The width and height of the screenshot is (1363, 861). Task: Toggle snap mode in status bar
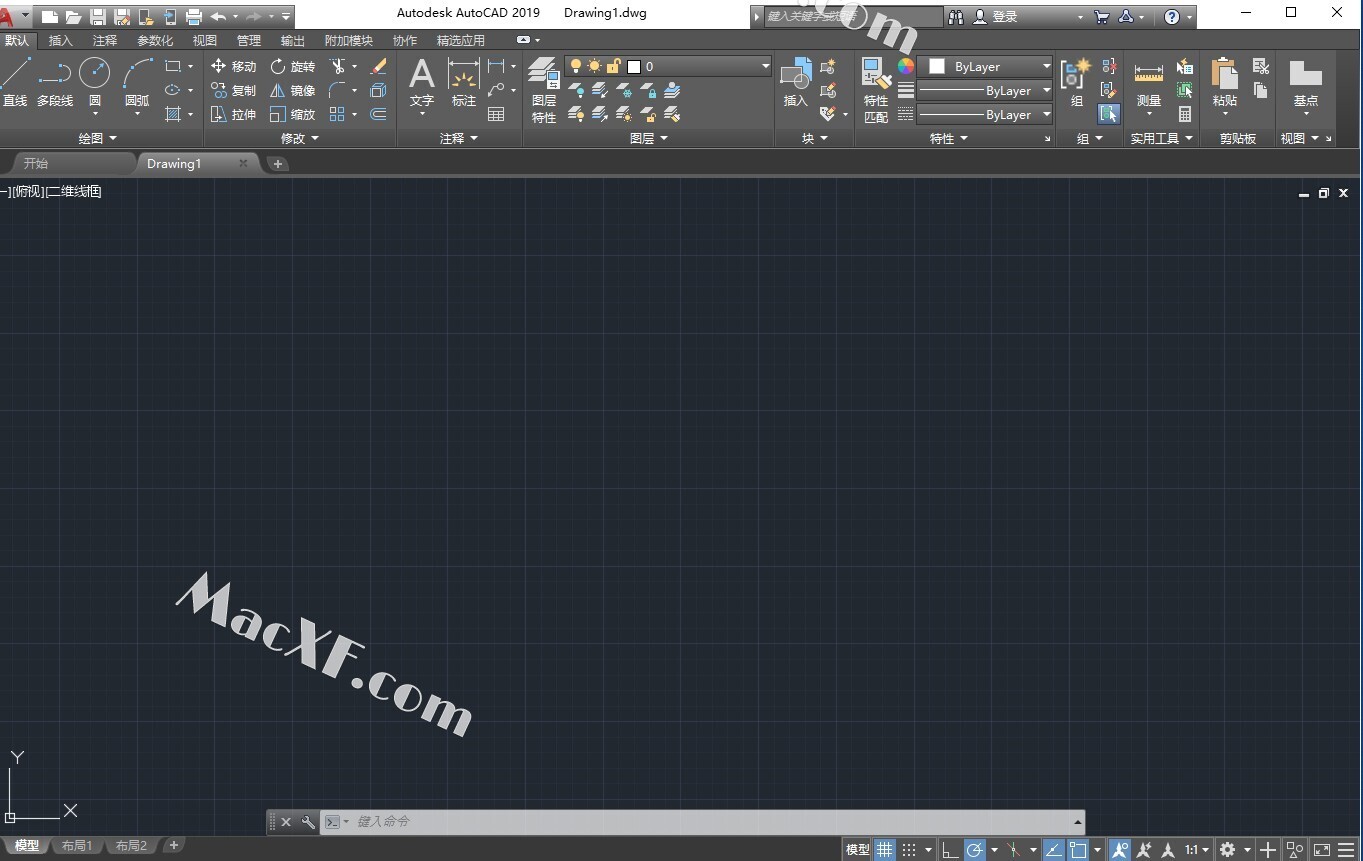tap(909, 850)
